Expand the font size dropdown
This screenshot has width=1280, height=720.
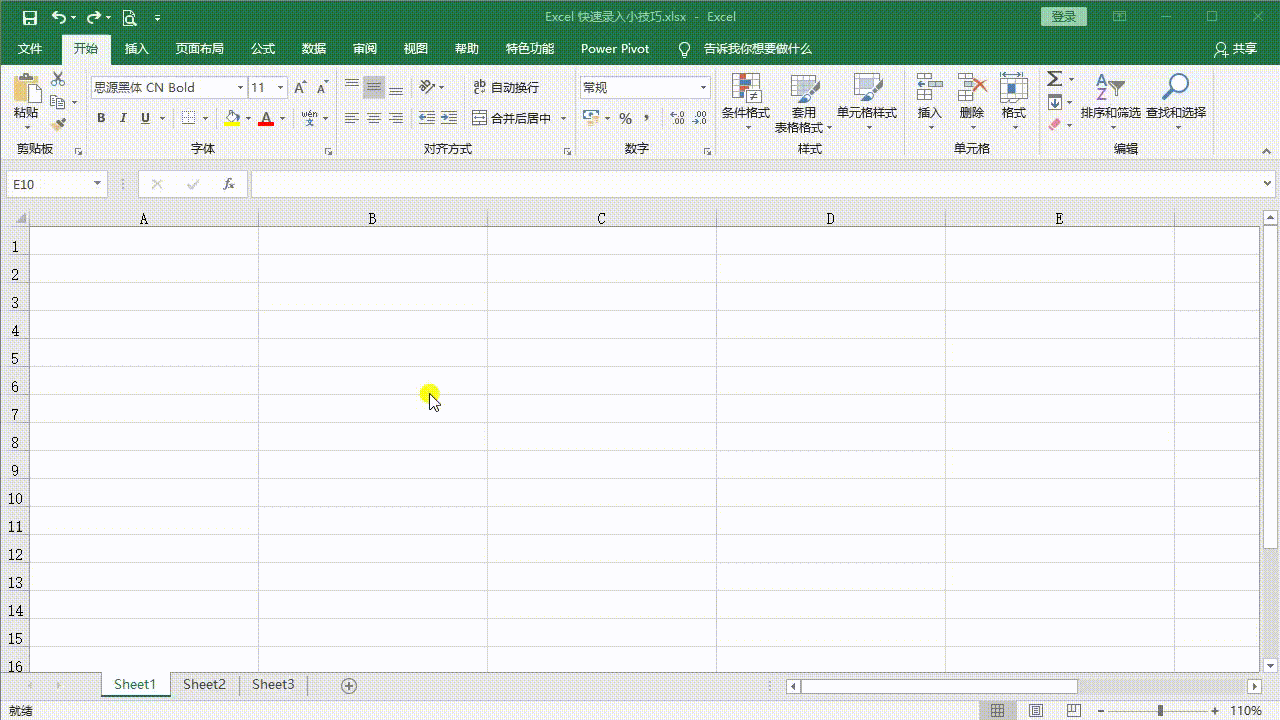click(x=280, y=87)
